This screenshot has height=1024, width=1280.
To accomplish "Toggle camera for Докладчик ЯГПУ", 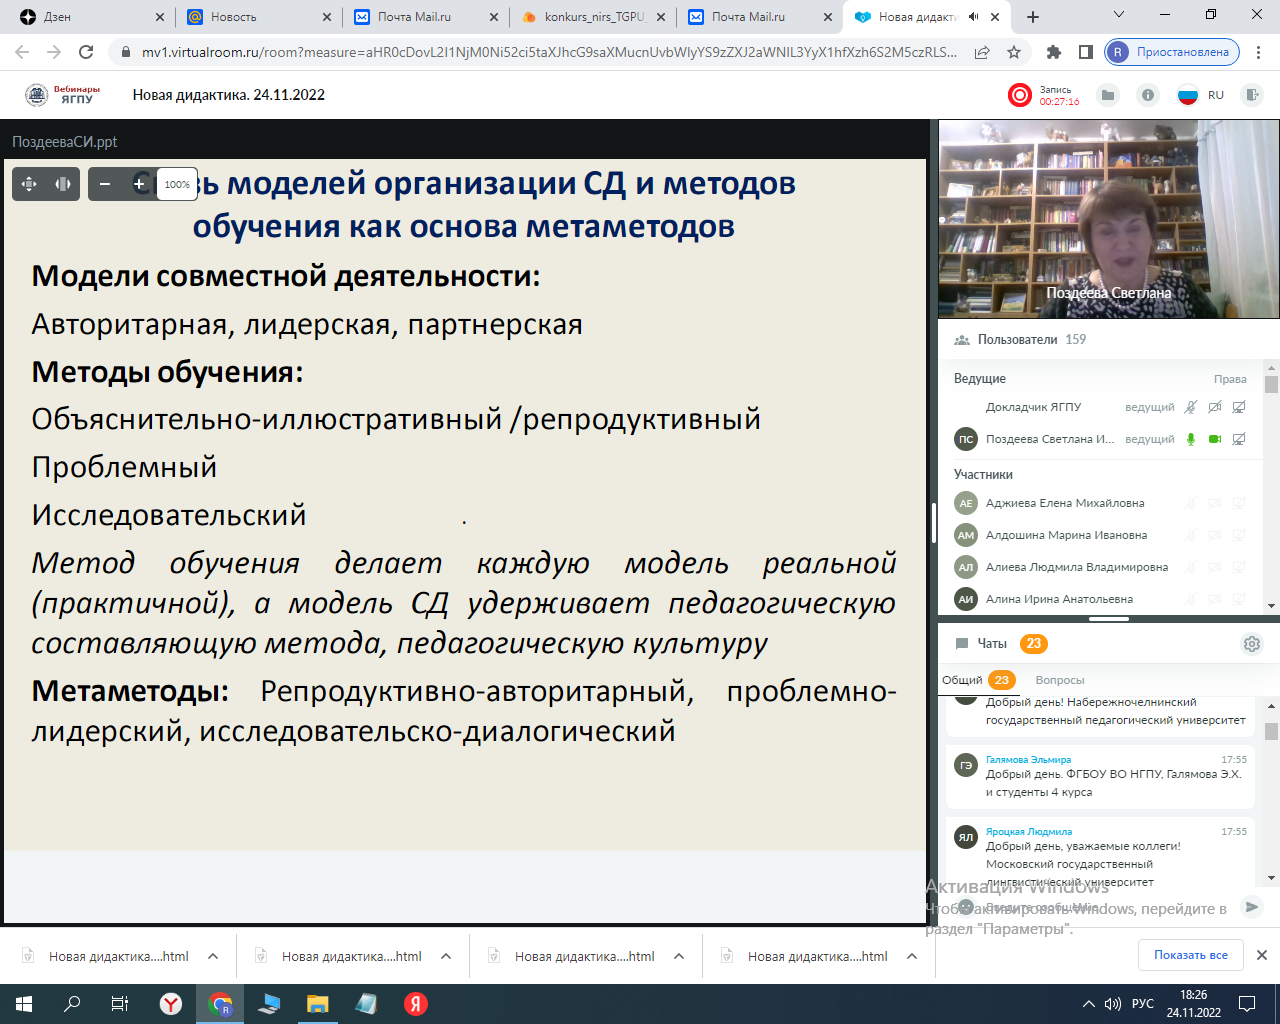I will 1215,407.
